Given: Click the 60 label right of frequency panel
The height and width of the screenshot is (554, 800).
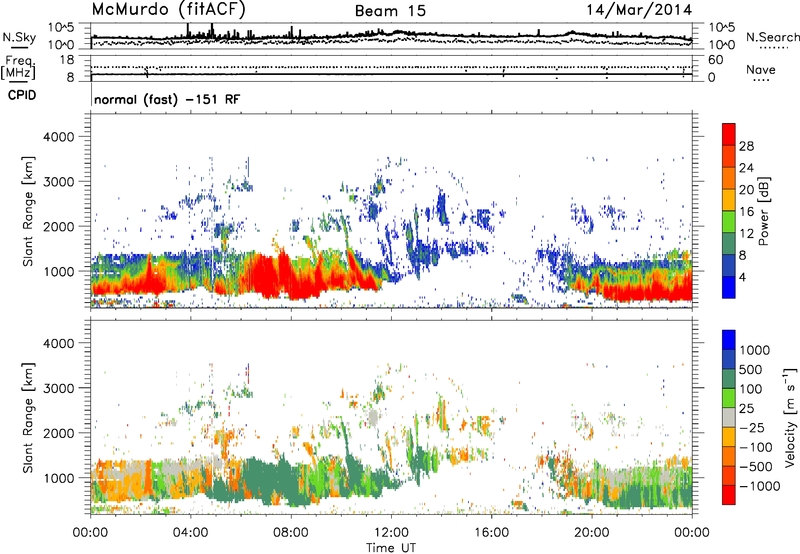Looking at the screenshot, I should pos(715,60).
